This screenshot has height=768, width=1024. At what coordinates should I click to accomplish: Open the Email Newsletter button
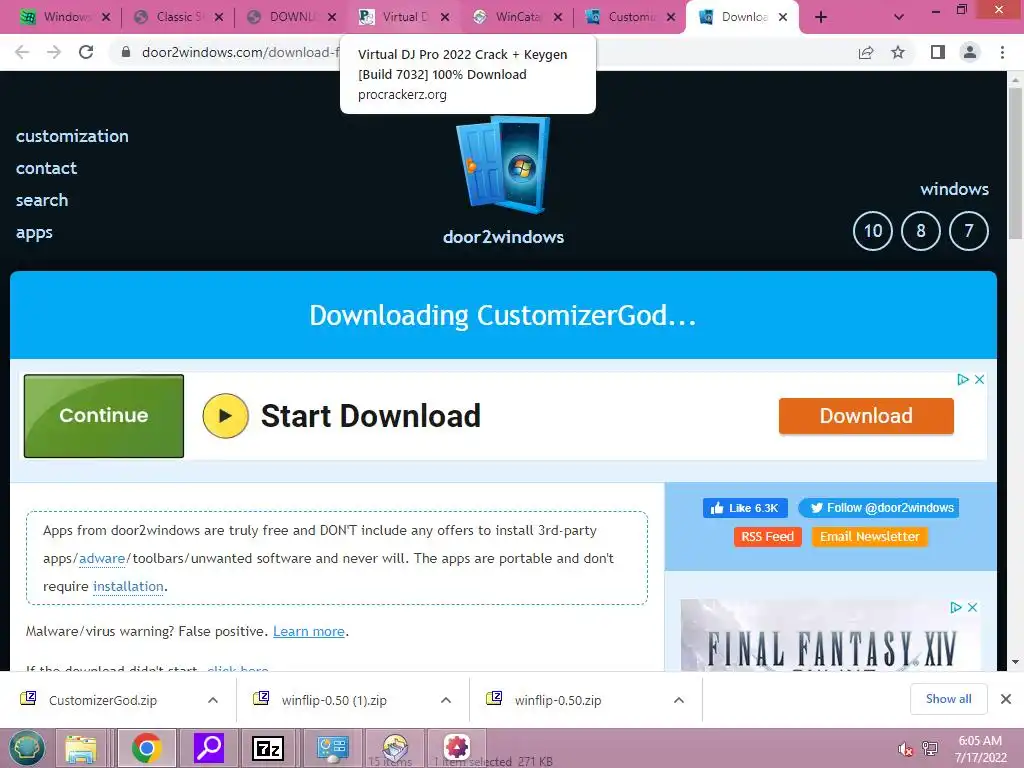point(869,536)
